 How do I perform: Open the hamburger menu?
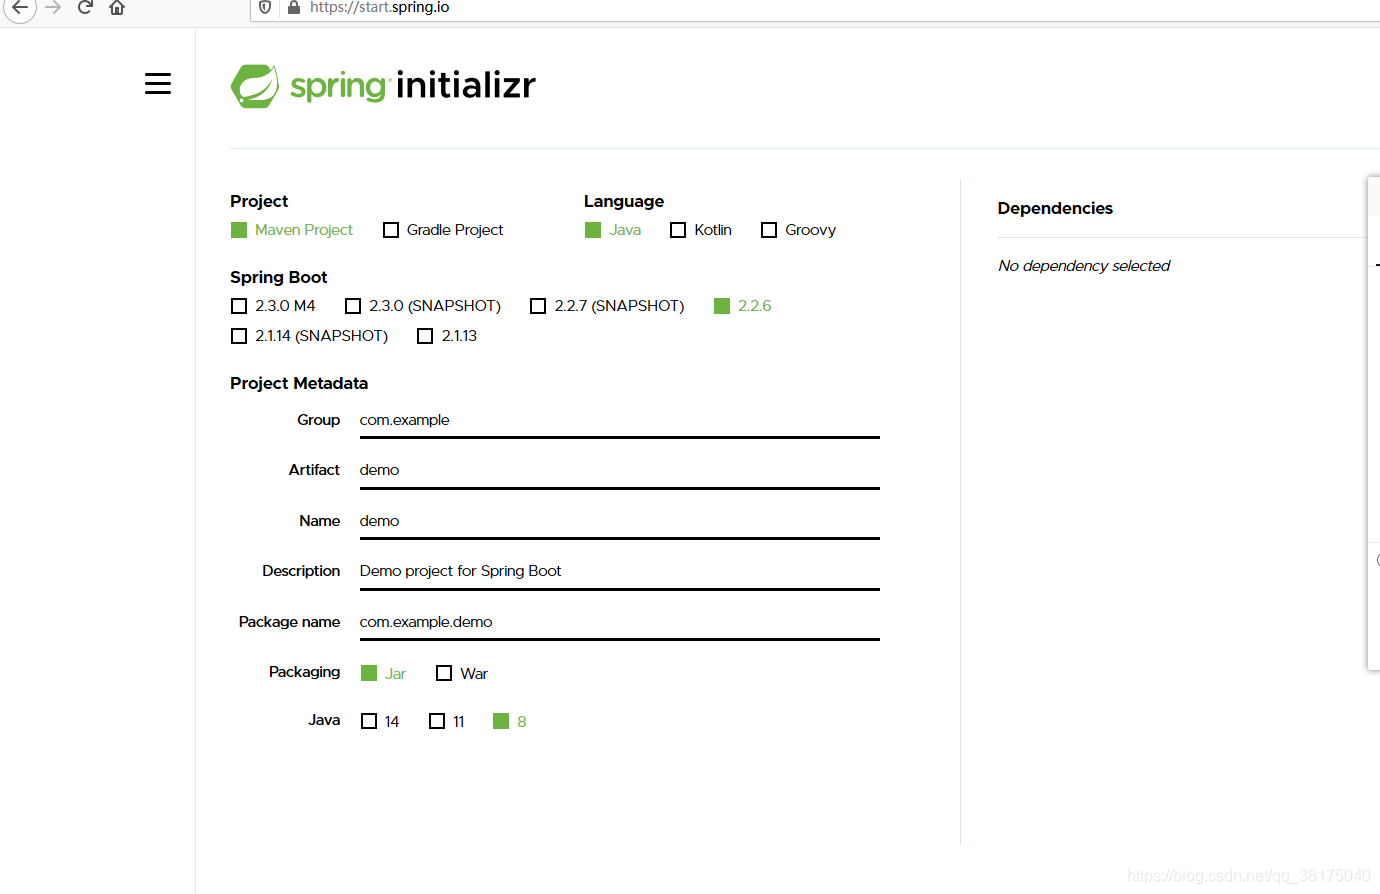click(158, 84)
